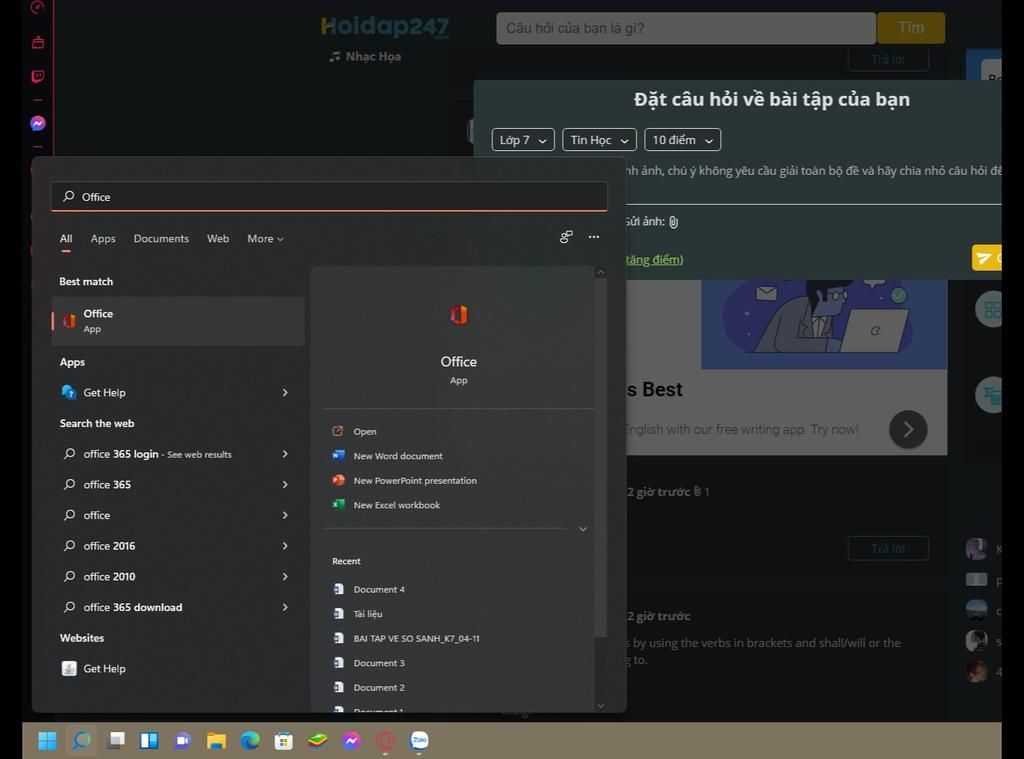Click the Opera sidebar icon above GX Corner
The image size is (1024, 759).
(38, 7)
